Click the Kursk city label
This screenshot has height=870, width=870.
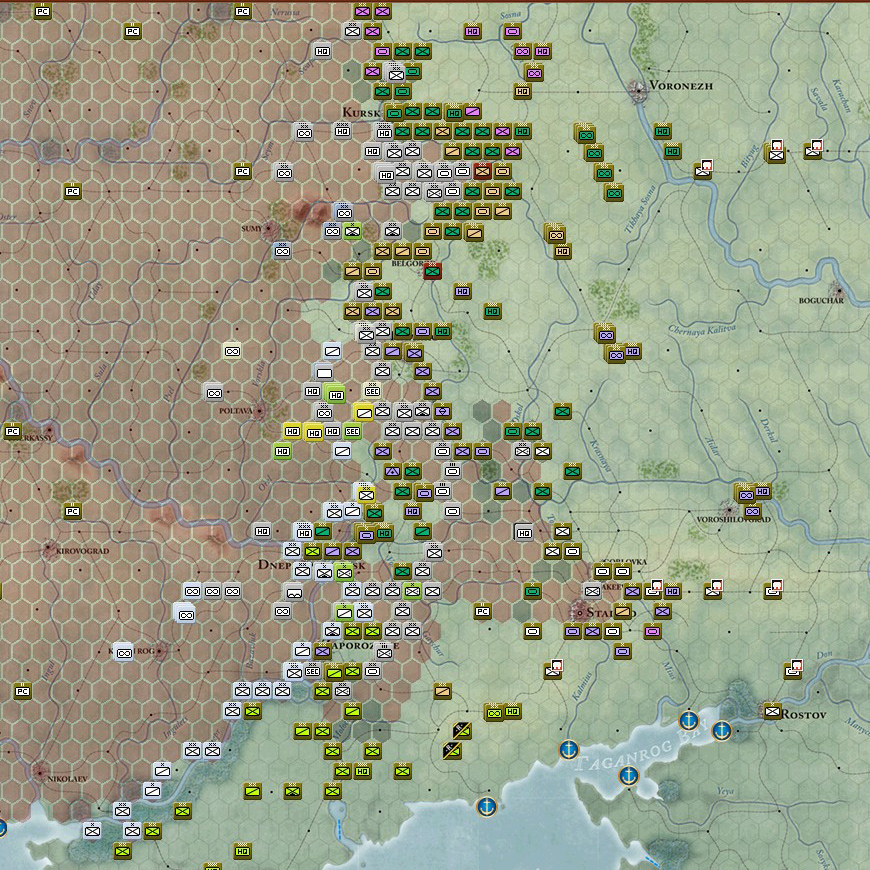[361, 113]
